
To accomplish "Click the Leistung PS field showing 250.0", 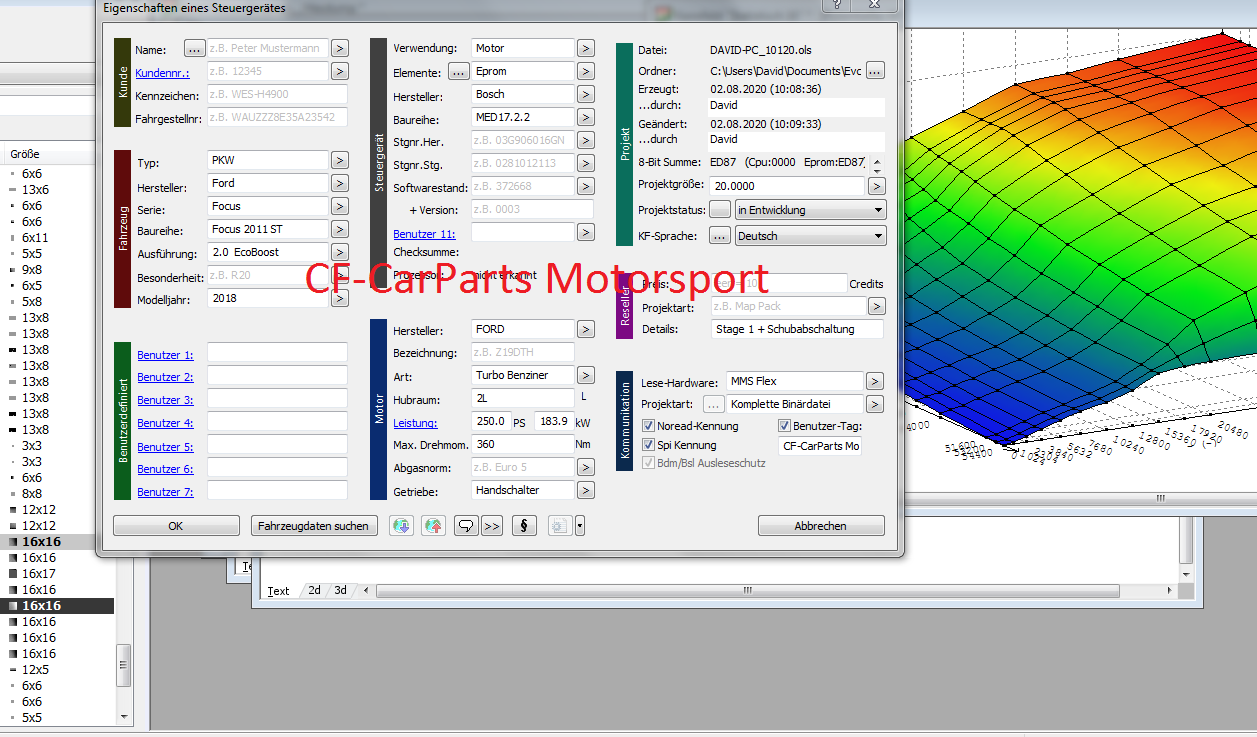I will [x=492, y=422].
